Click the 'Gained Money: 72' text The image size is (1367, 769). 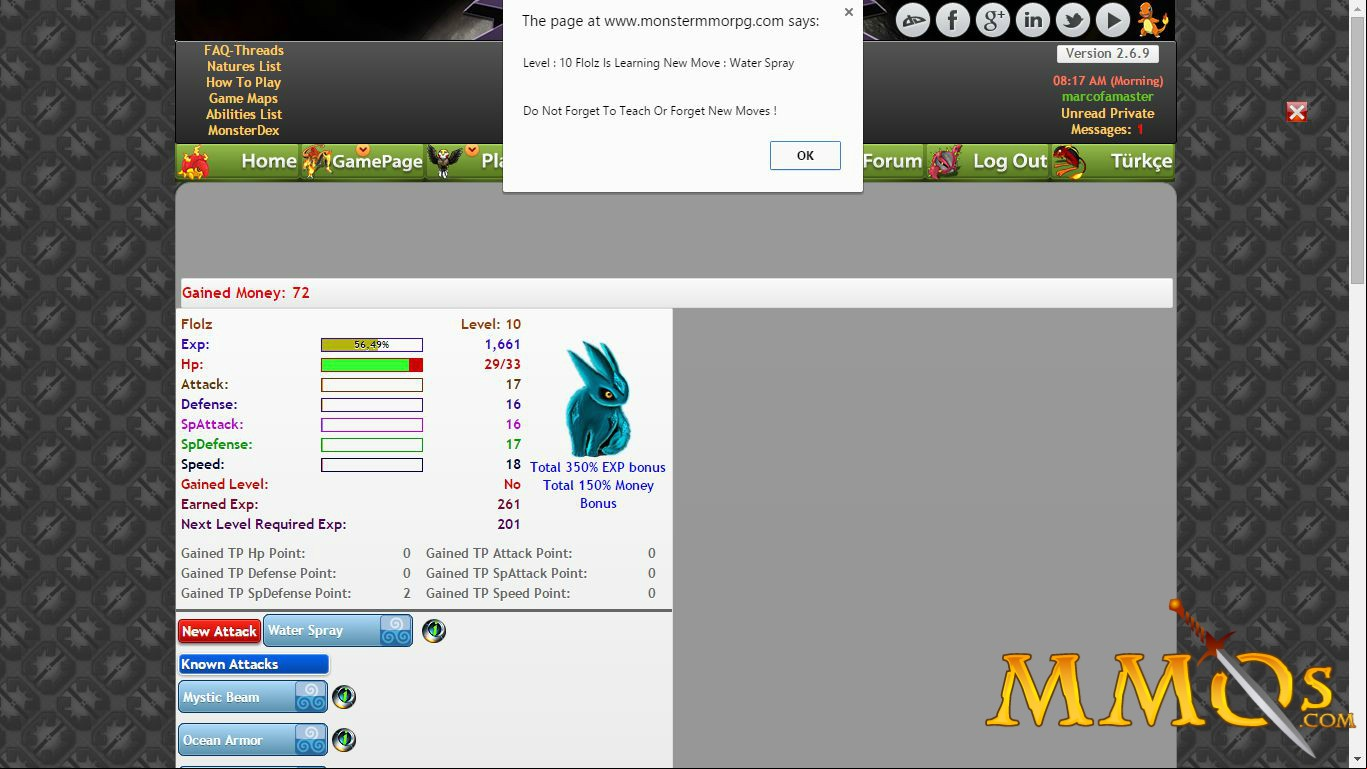click(x=246, y=293)
